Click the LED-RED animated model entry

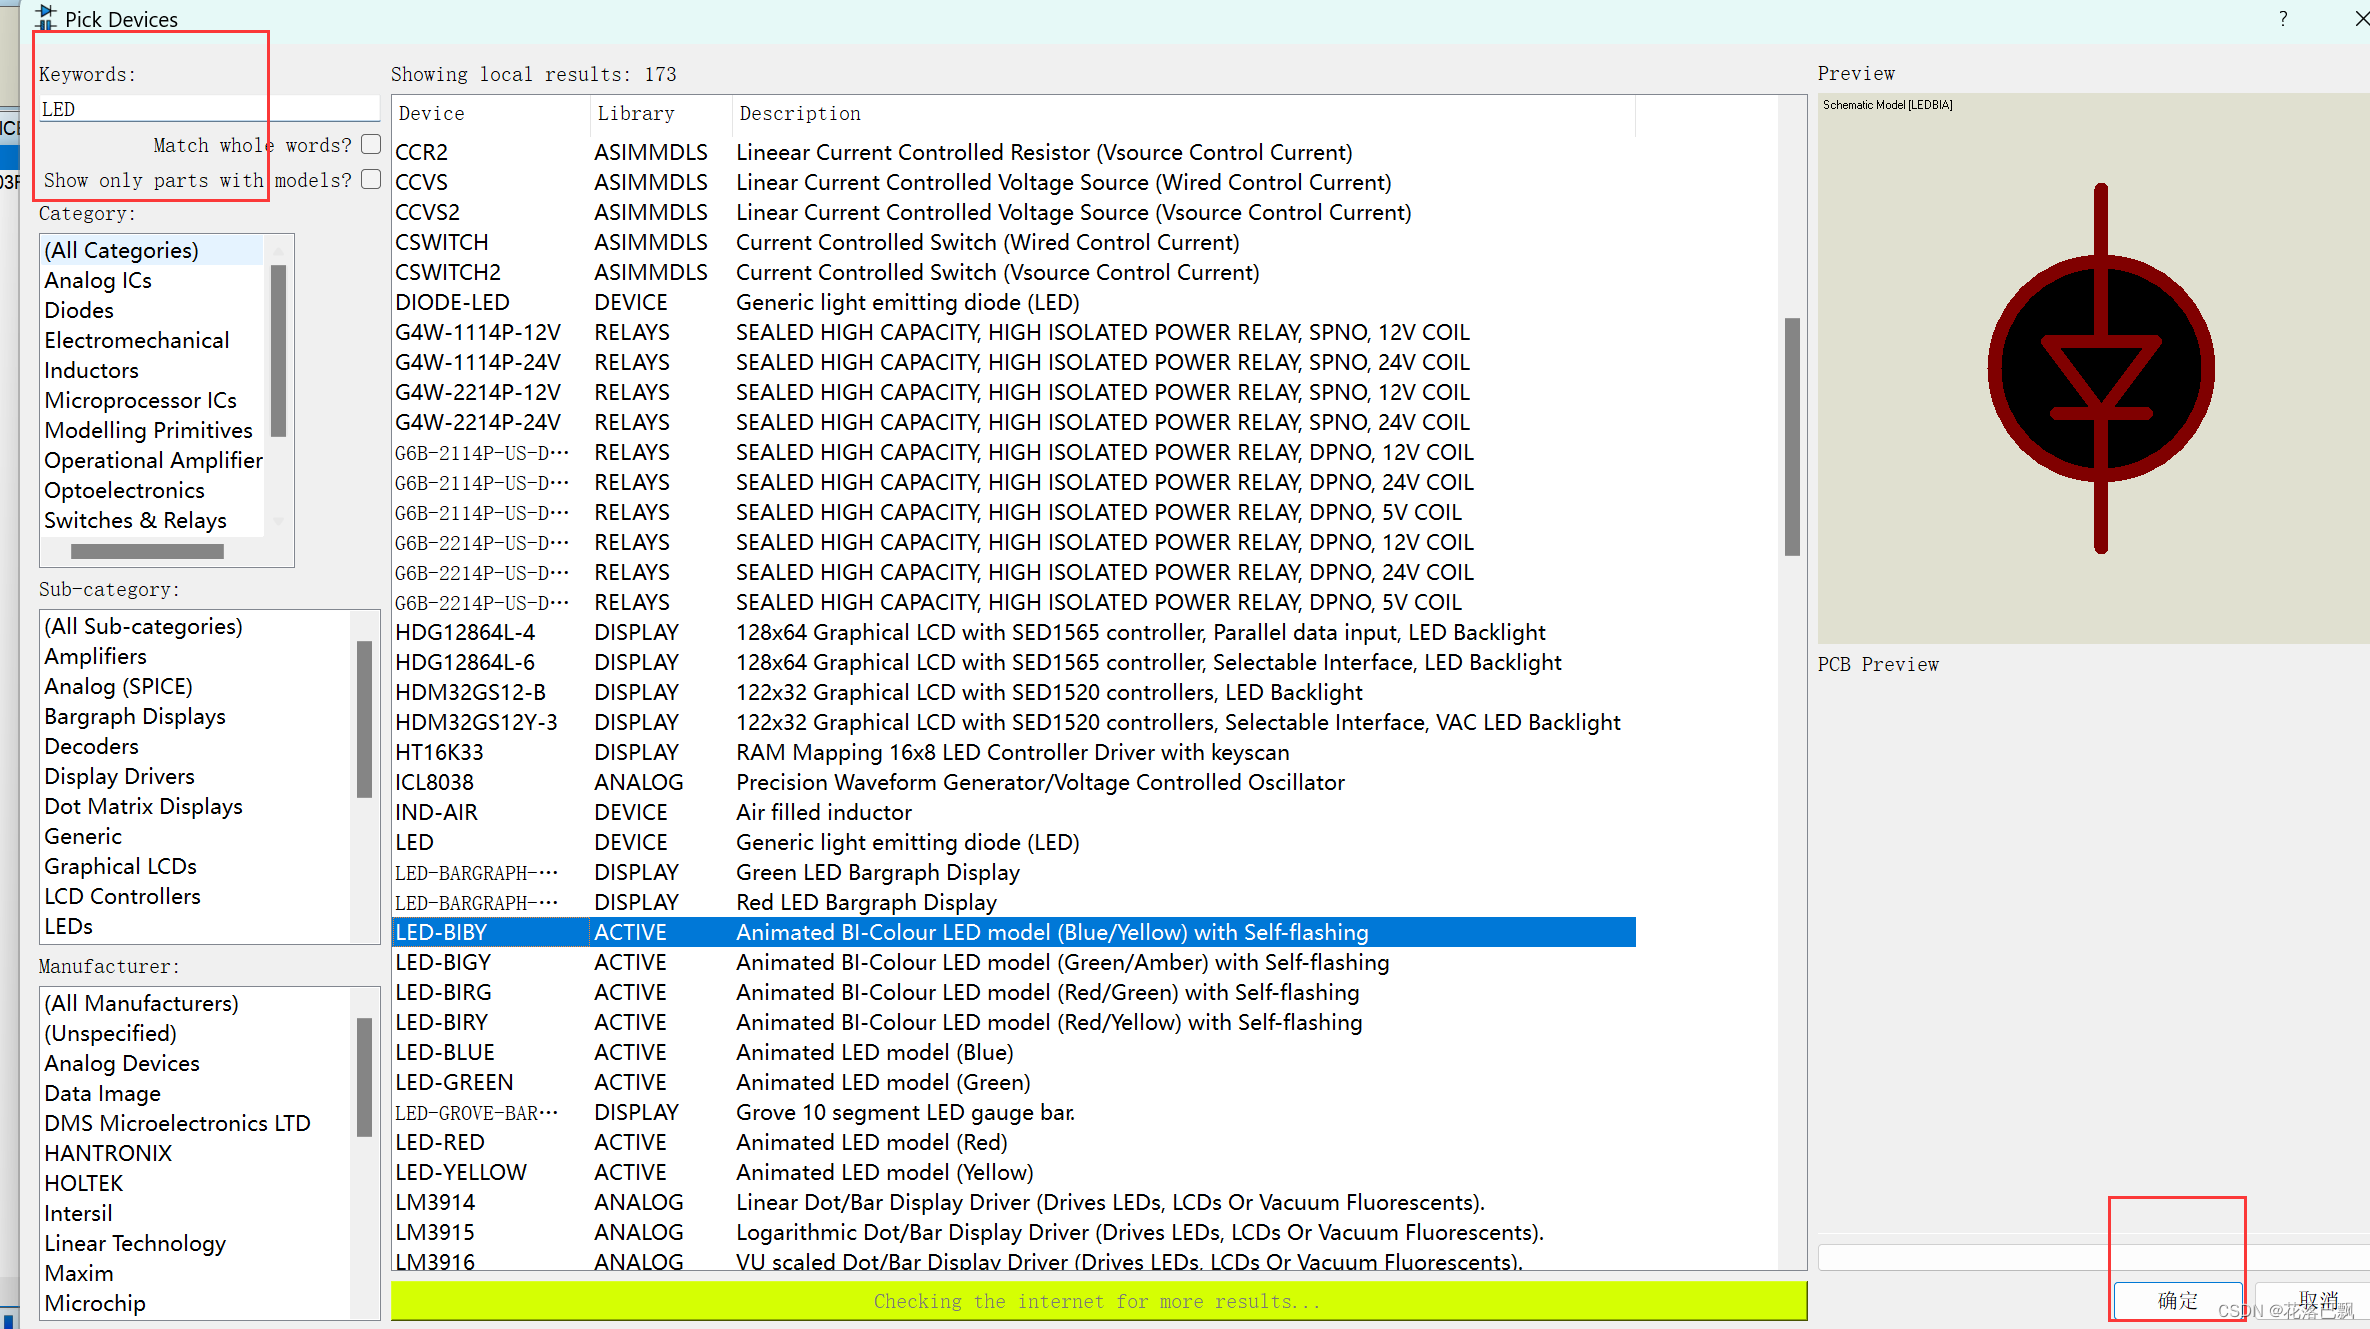point(438,1142)
